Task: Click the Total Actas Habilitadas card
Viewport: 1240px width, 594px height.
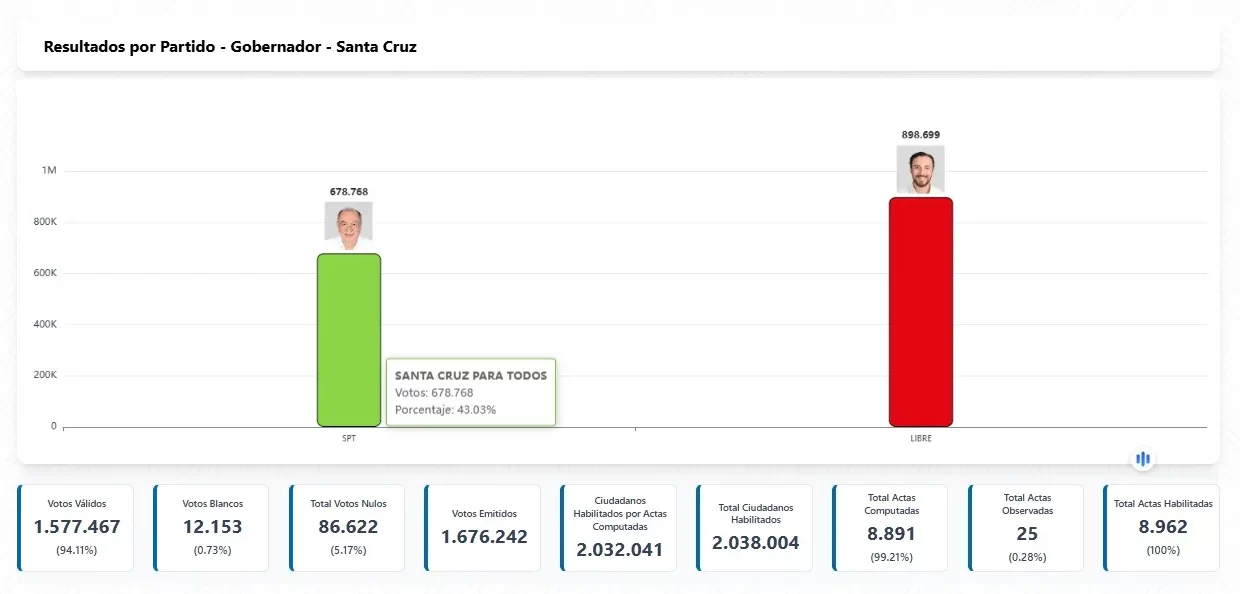Action: pyautogui.click(x=1163, y=528)
